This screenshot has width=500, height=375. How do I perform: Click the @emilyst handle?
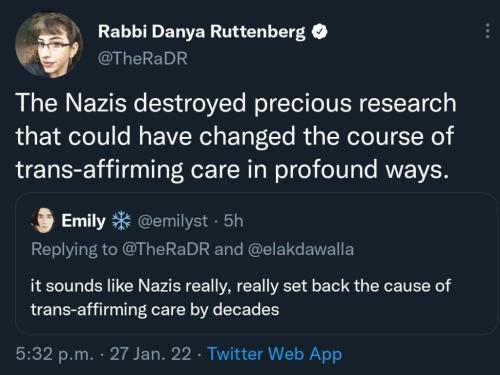[x=173, y=221]
